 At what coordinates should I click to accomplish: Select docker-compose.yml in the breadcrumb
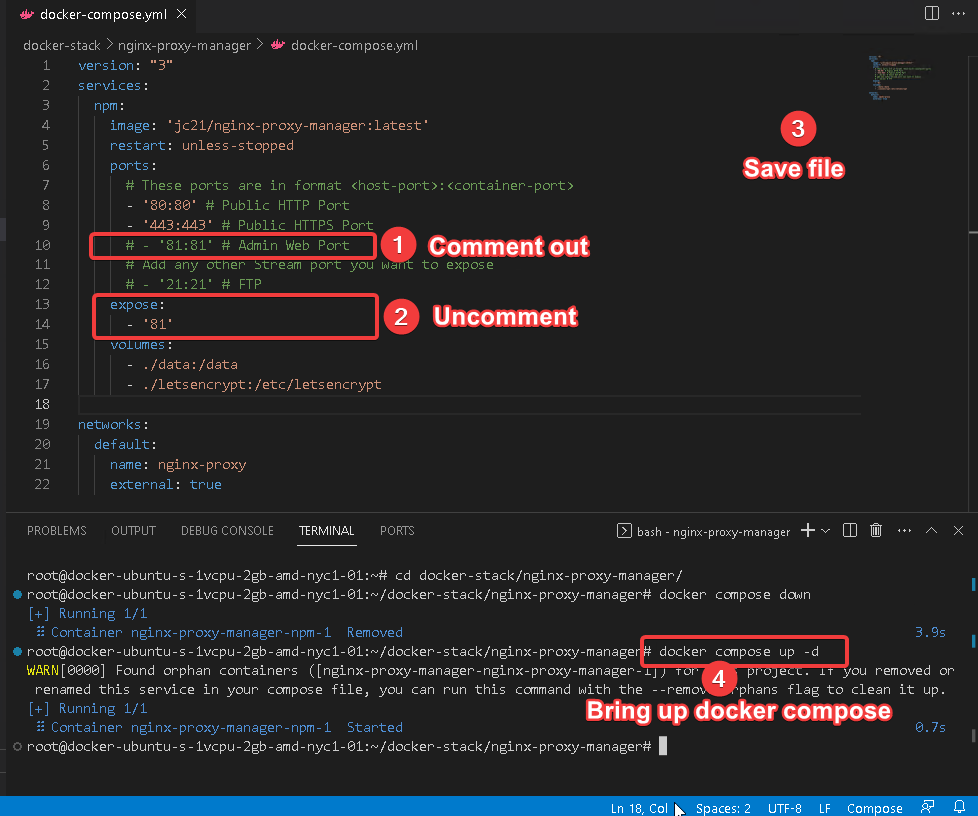point(354,46)
